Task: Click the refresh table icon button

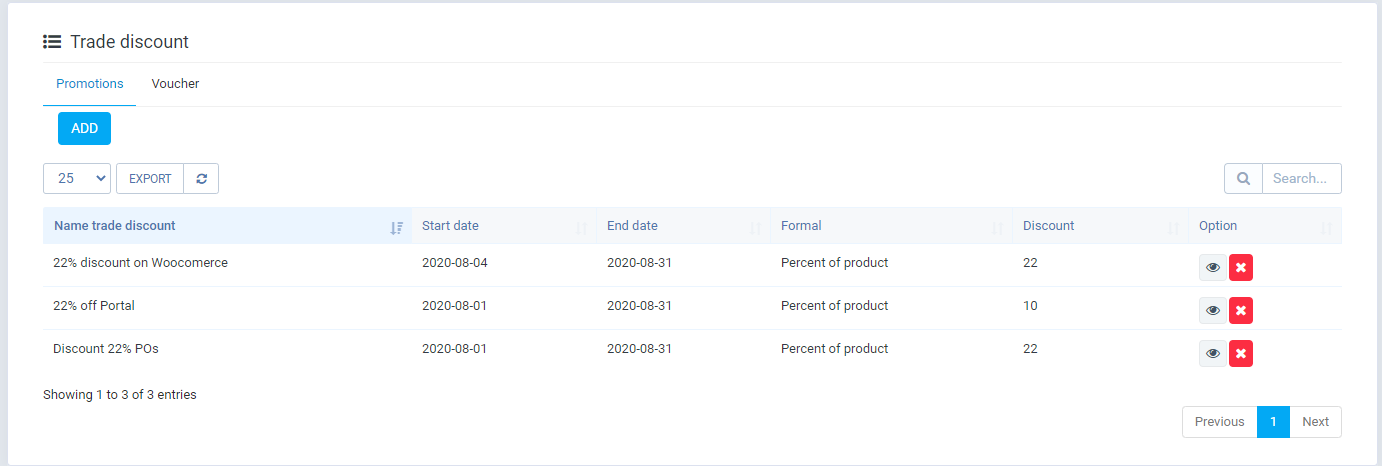Action: [x=202, y=179]
